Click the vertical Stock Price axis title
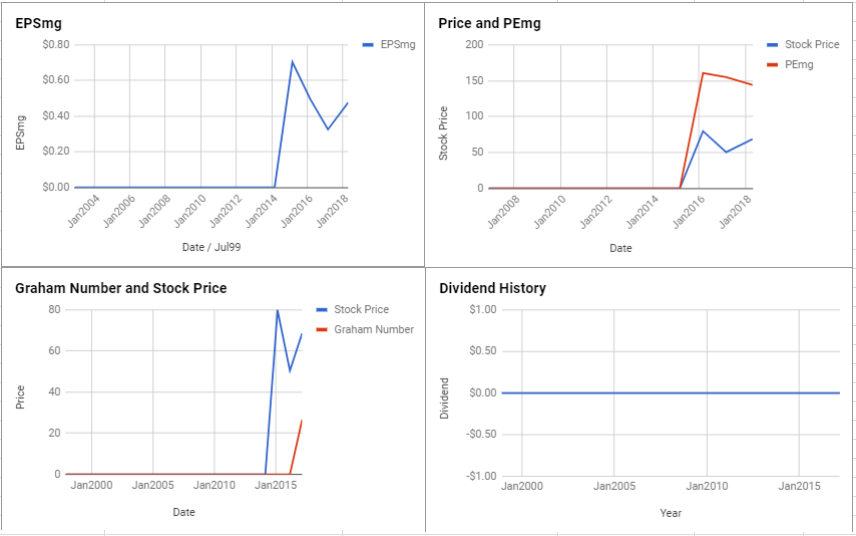Viewport: 856px width, 536px height. 443,133
